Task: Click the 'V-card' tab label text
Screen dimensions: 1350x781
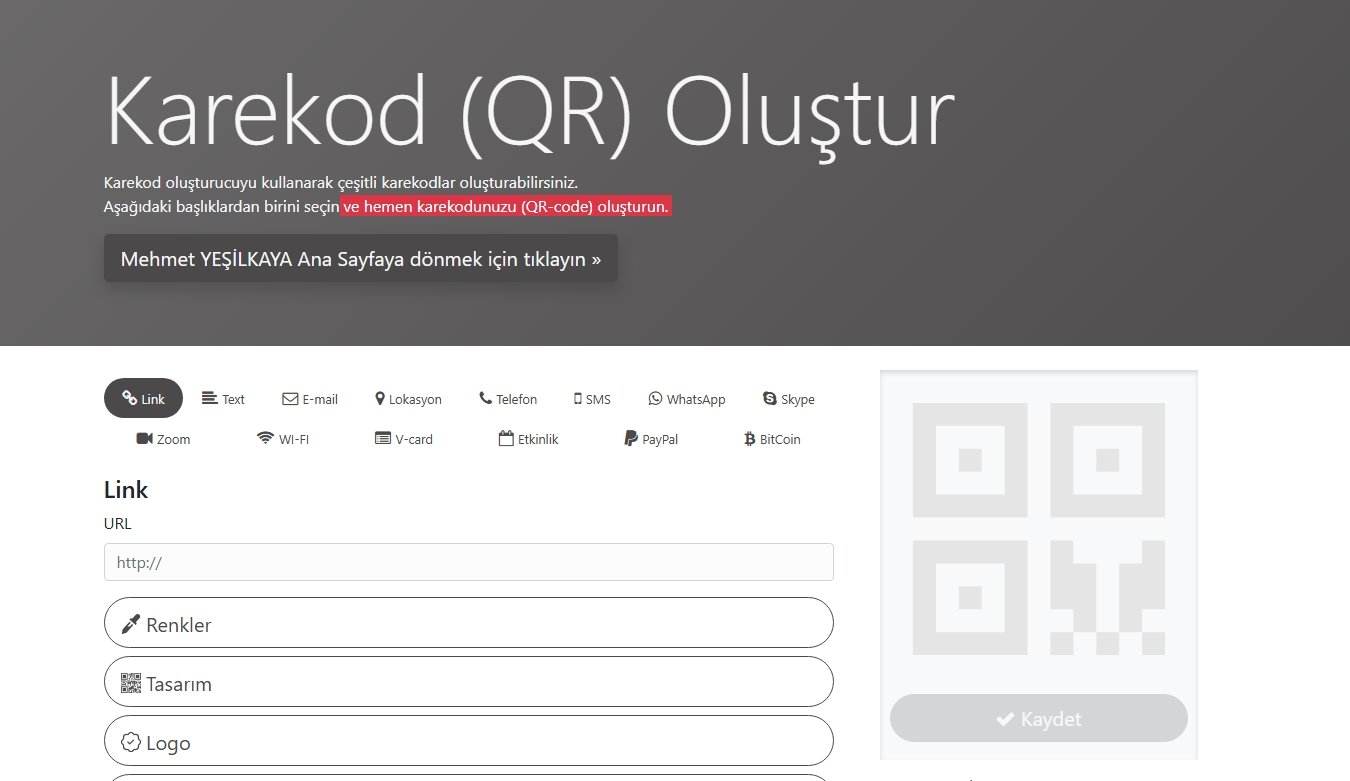Action: click(414, 439)
